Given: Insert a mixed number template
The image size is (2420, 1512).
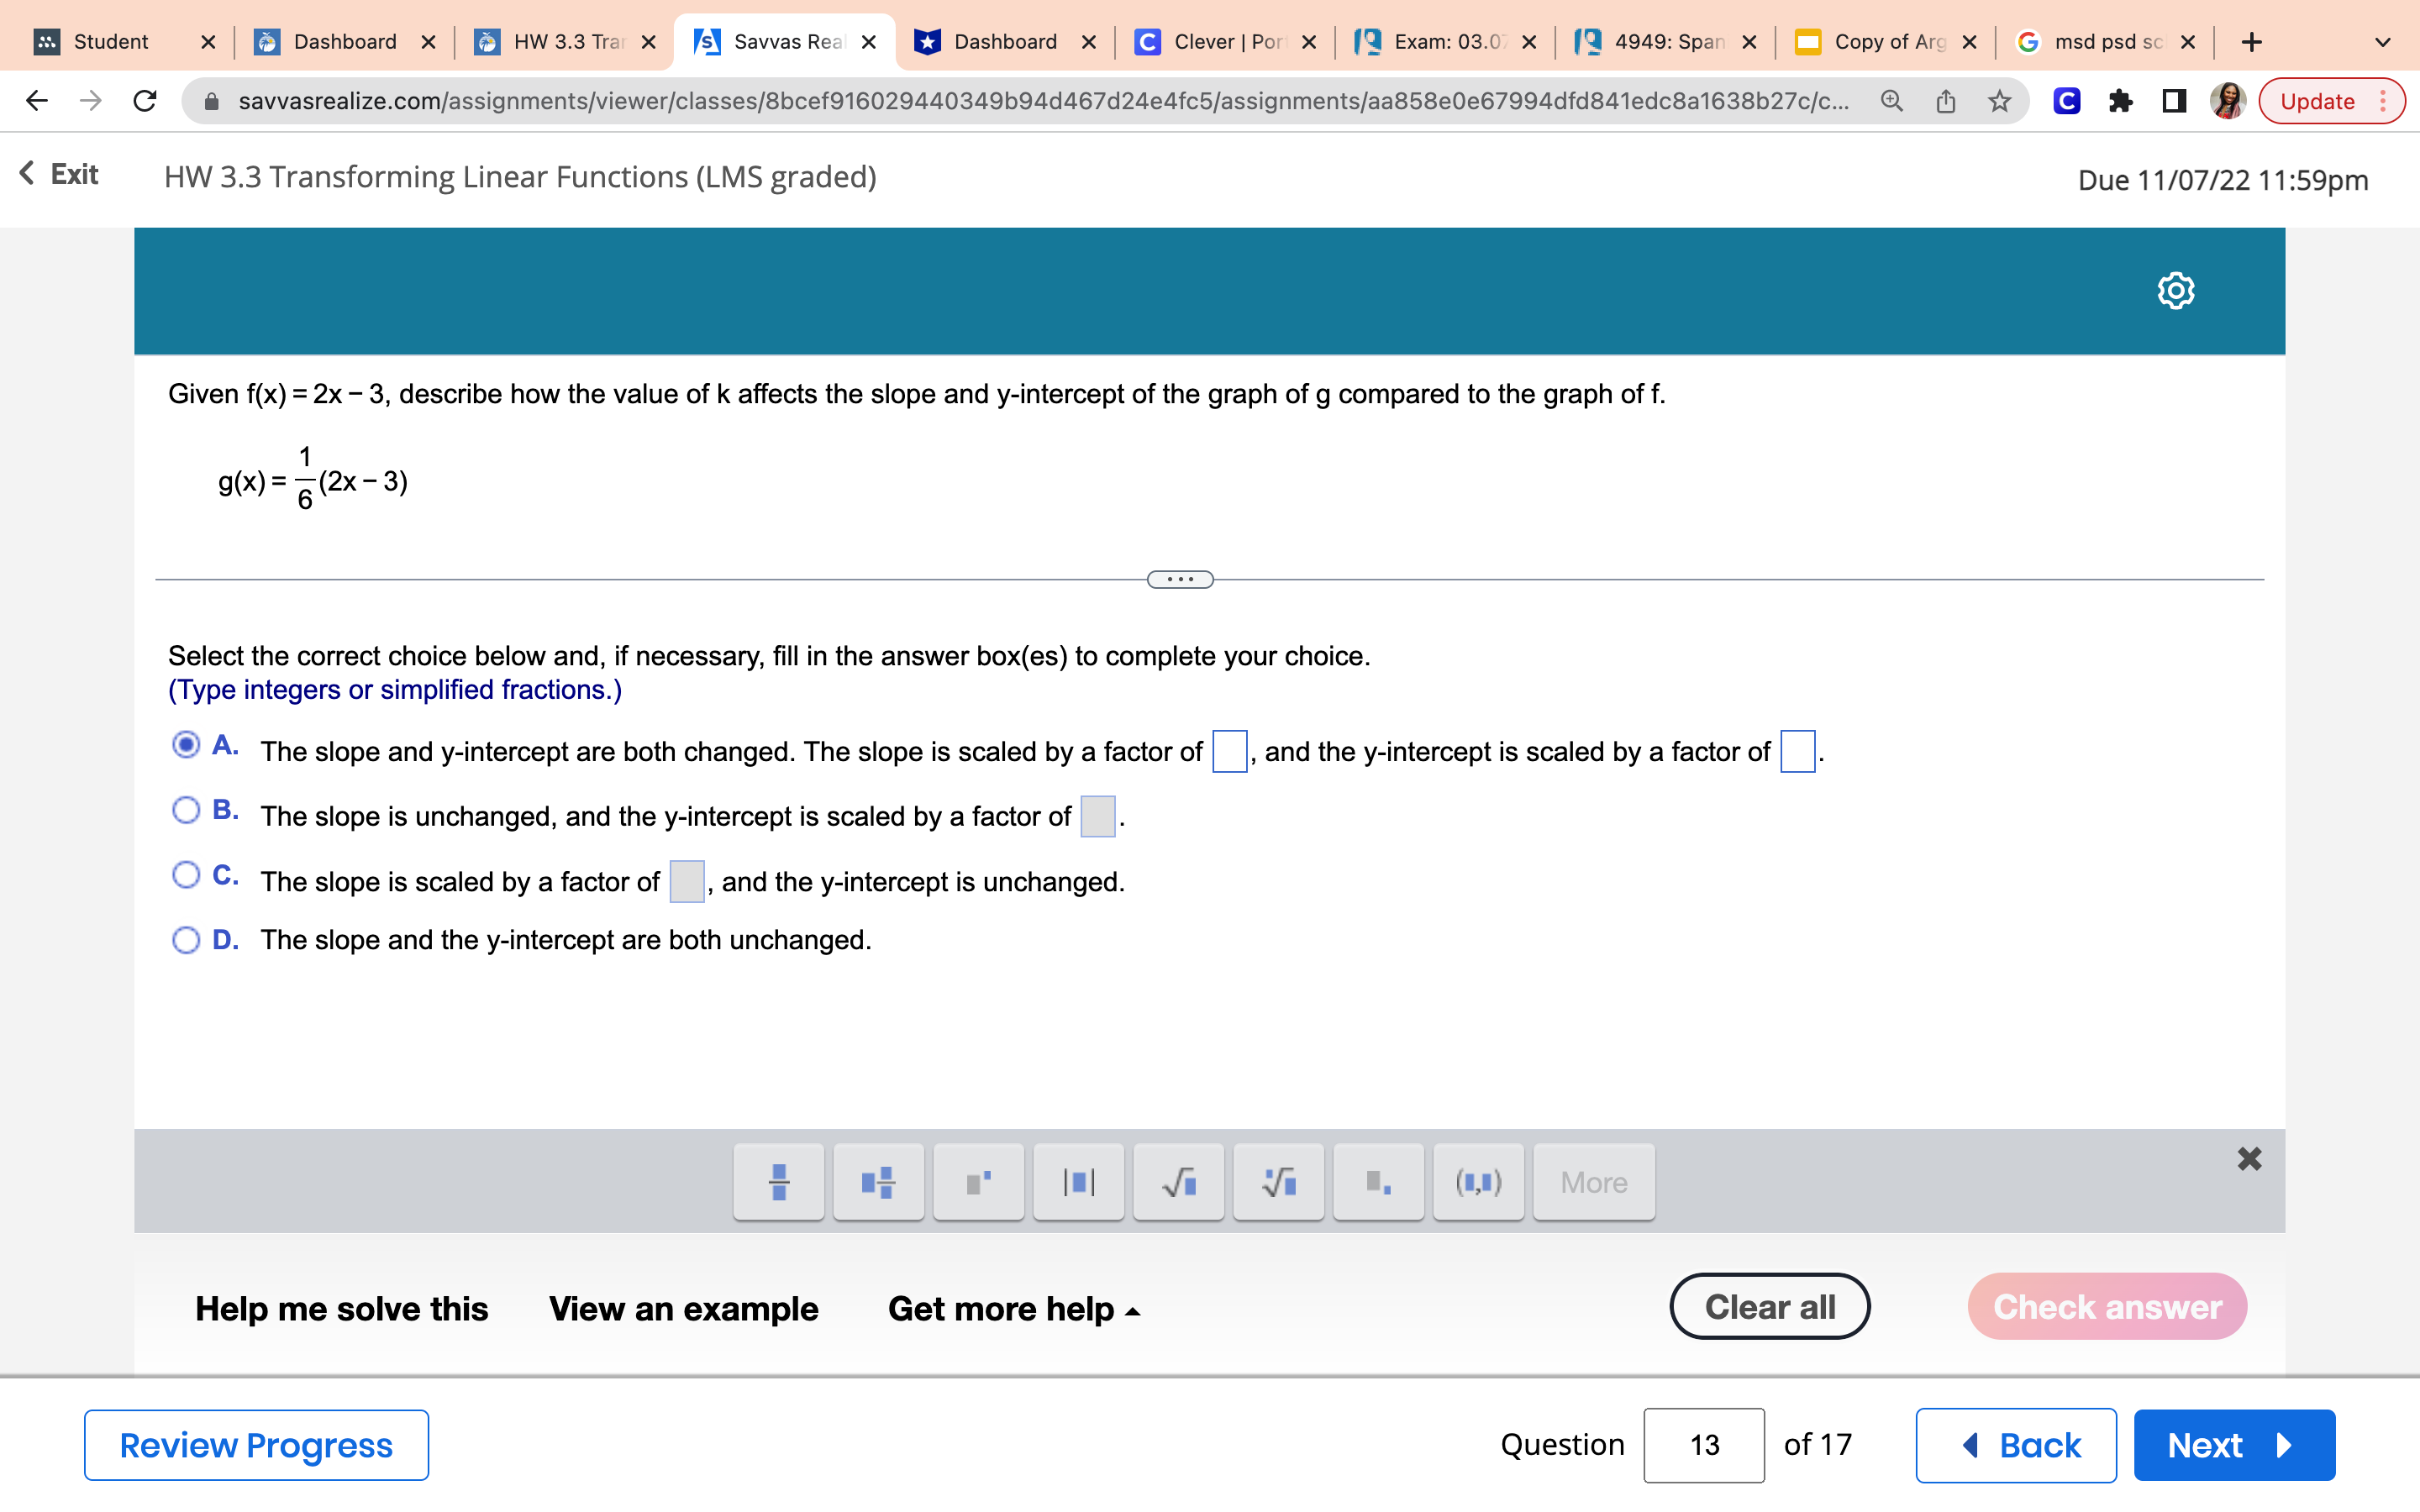Looking at the screenshot, I should coord(878,1182).
